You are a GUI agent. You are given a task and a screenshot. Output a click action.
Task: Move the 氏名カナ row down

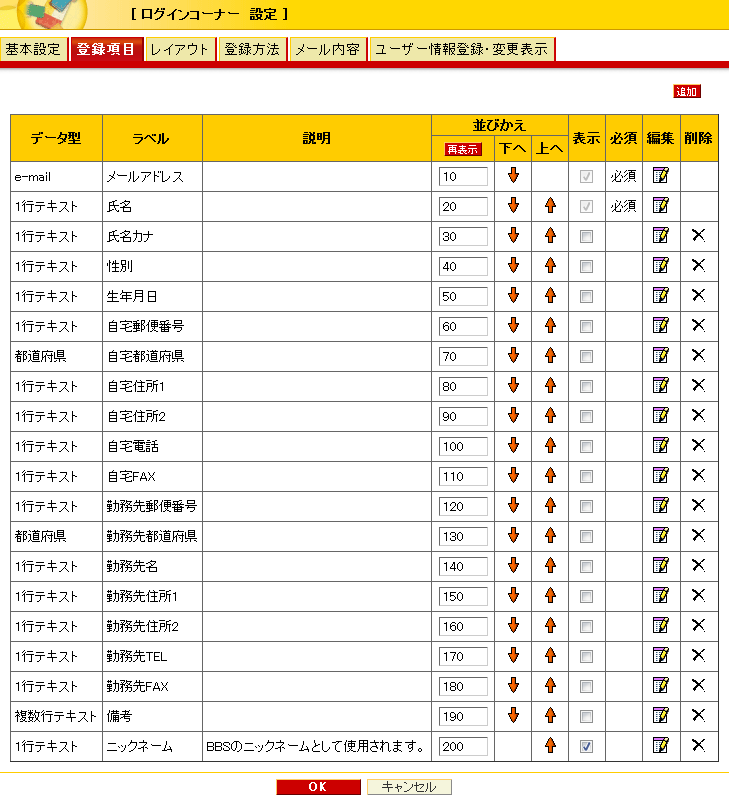[513, 235]
